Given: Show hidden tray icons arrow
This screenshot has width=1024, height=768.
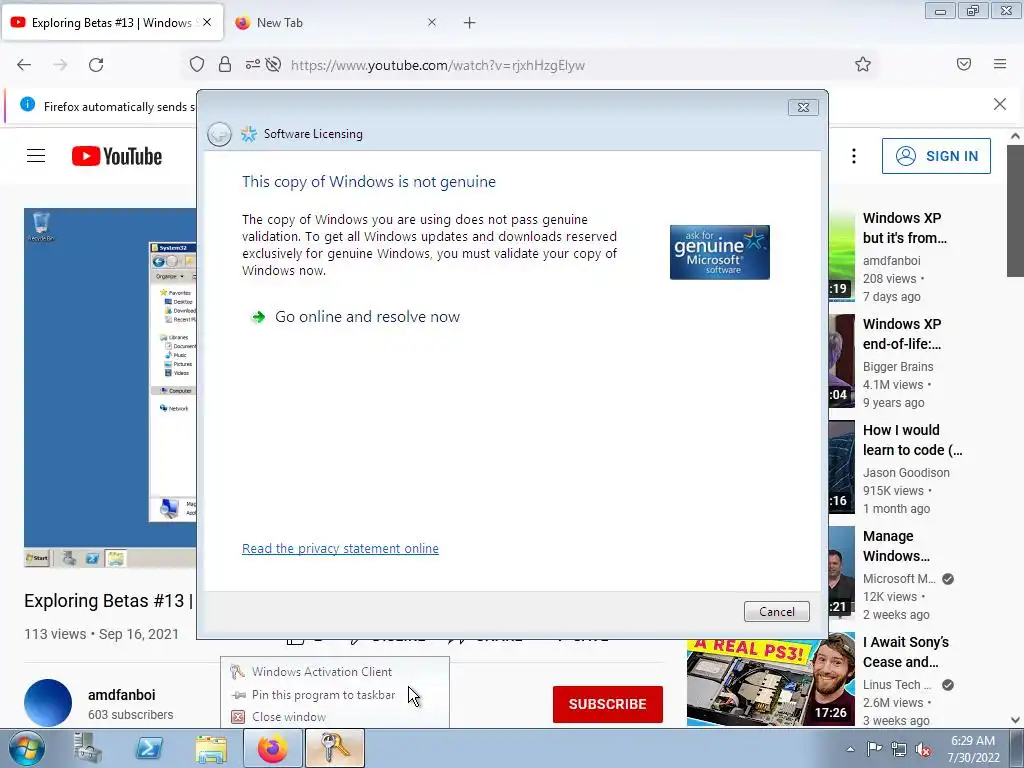Looking at the screenshot, I should click(850, 749).
